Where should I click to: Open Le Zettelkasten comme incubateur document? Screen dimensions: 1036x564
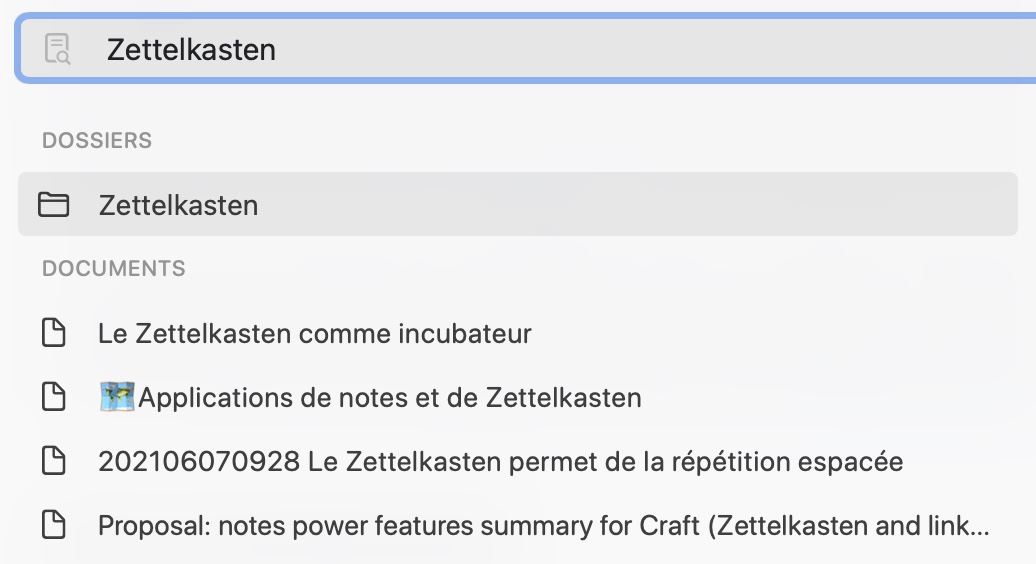pos(314,334)
